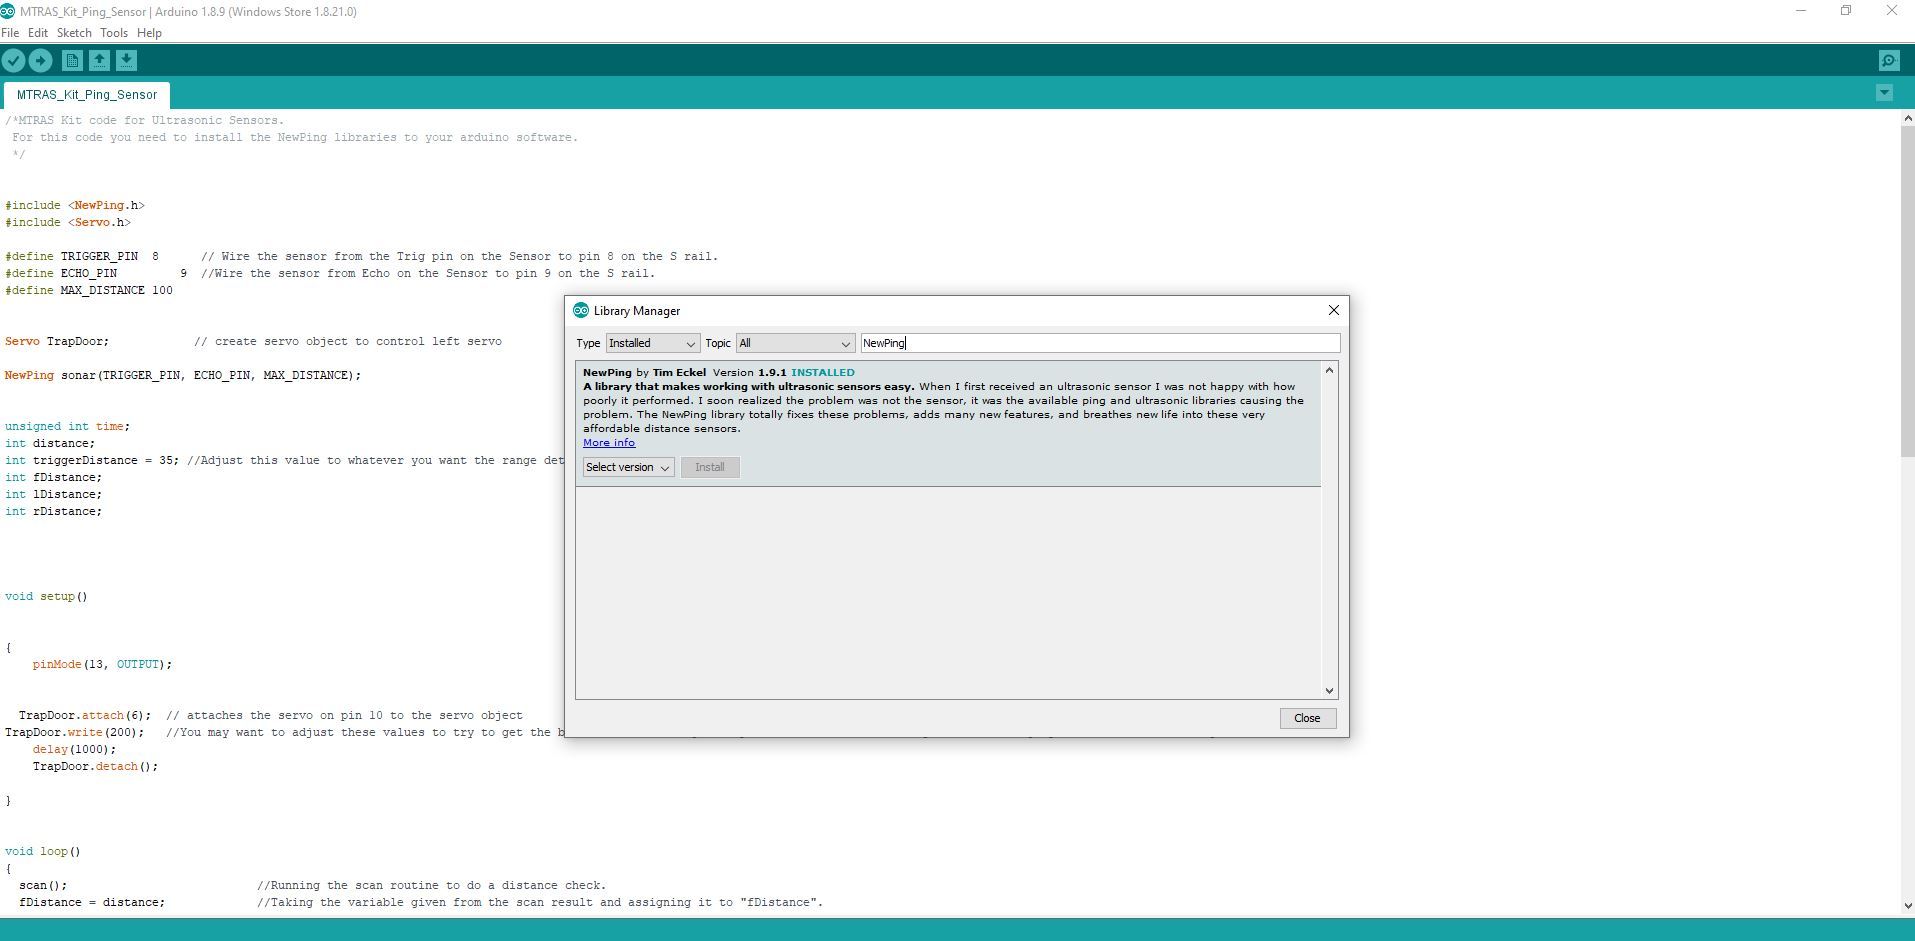Click the pinMode(13, OUTPUT) line
This screenshot has width=1915, height=941.
[x=102, y=664]
